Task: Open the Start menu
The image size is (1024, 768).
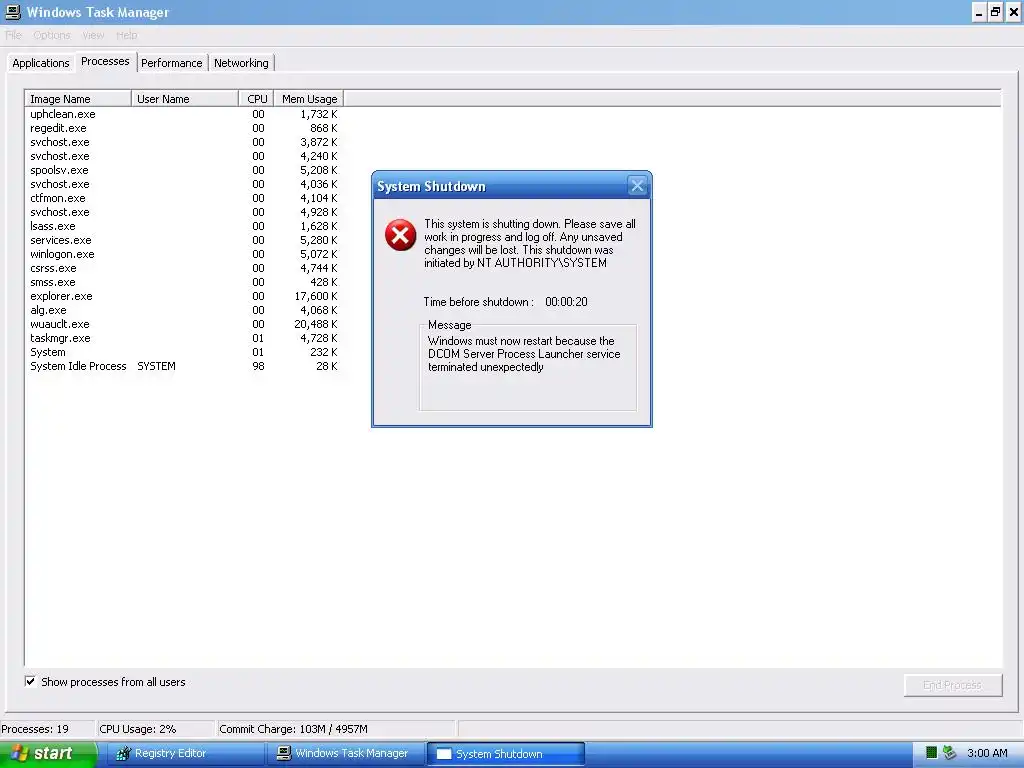Action: click(48, 754)
